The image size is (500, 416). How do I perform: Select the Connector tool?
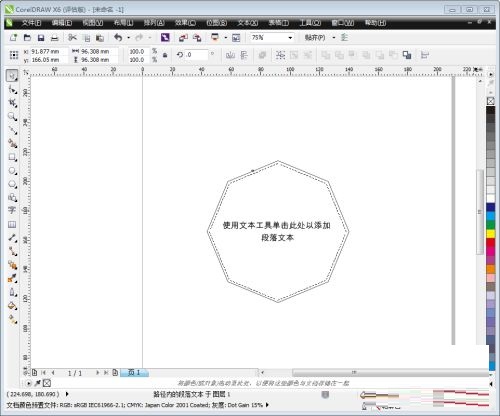tap(12, 251)
